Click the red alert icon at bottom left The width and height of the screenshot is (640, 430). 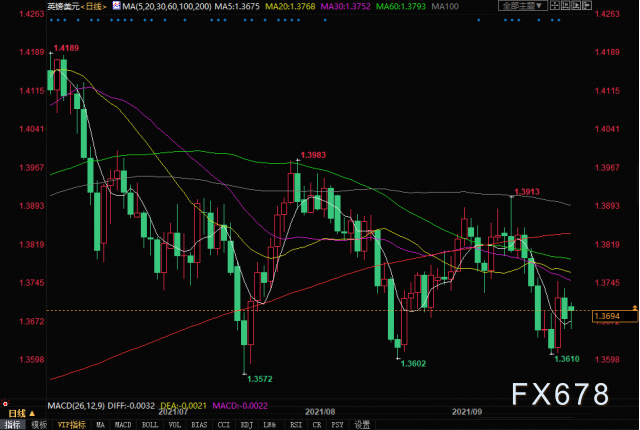click(5, 403)
